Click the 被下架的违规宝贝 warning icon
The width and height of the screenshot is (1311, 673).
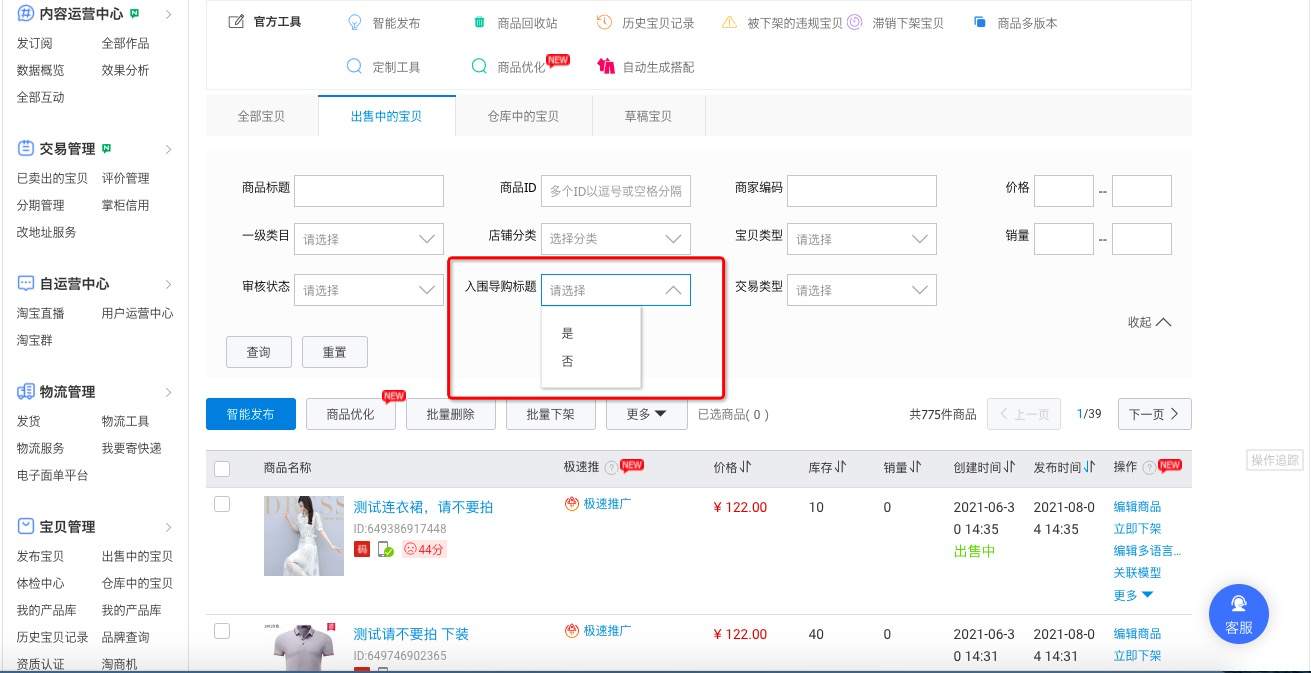coord(729,22)
